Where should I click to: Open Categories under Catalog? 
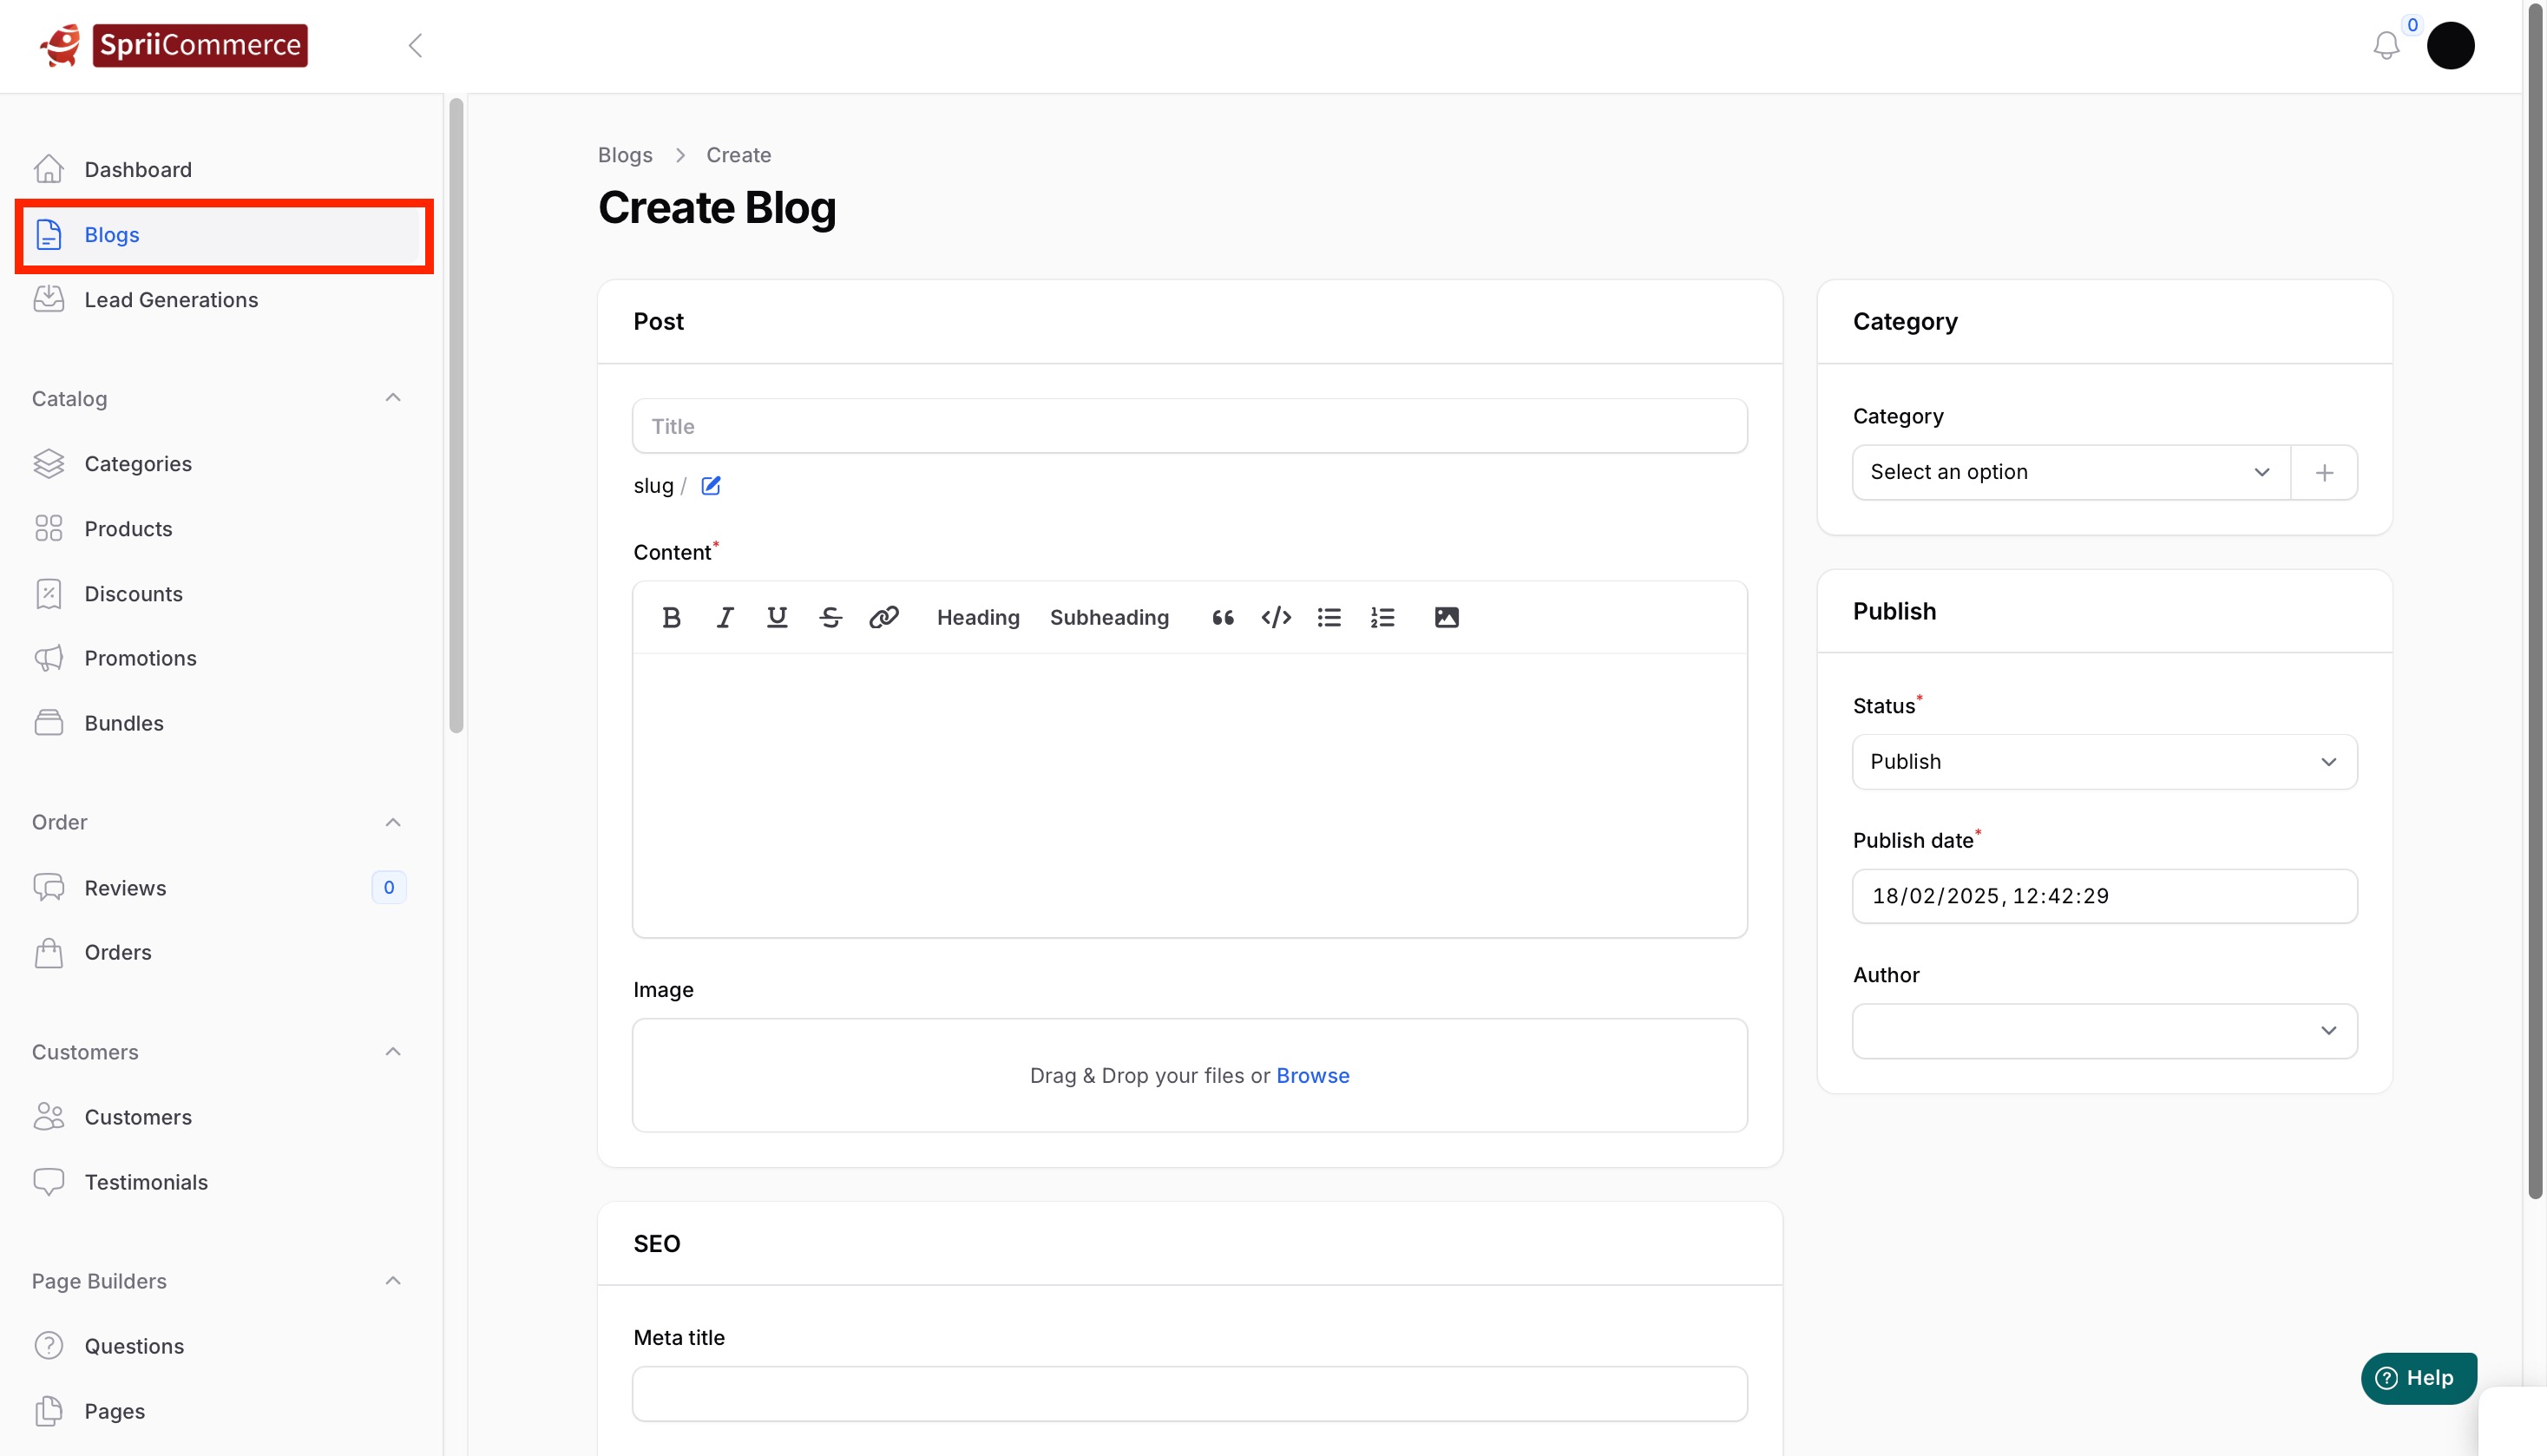pos(222,464)
